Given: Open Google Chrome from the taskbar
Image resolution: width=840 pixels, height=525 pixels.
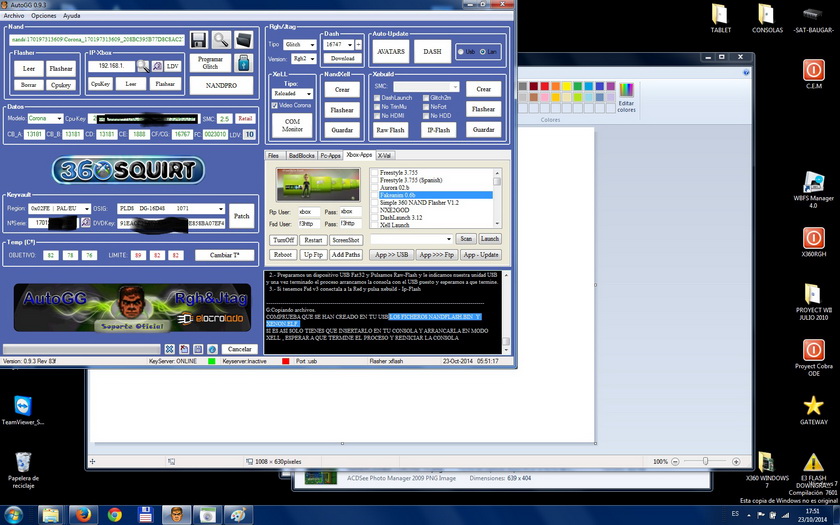Looking at the screenshot, I should pos(114,515).
